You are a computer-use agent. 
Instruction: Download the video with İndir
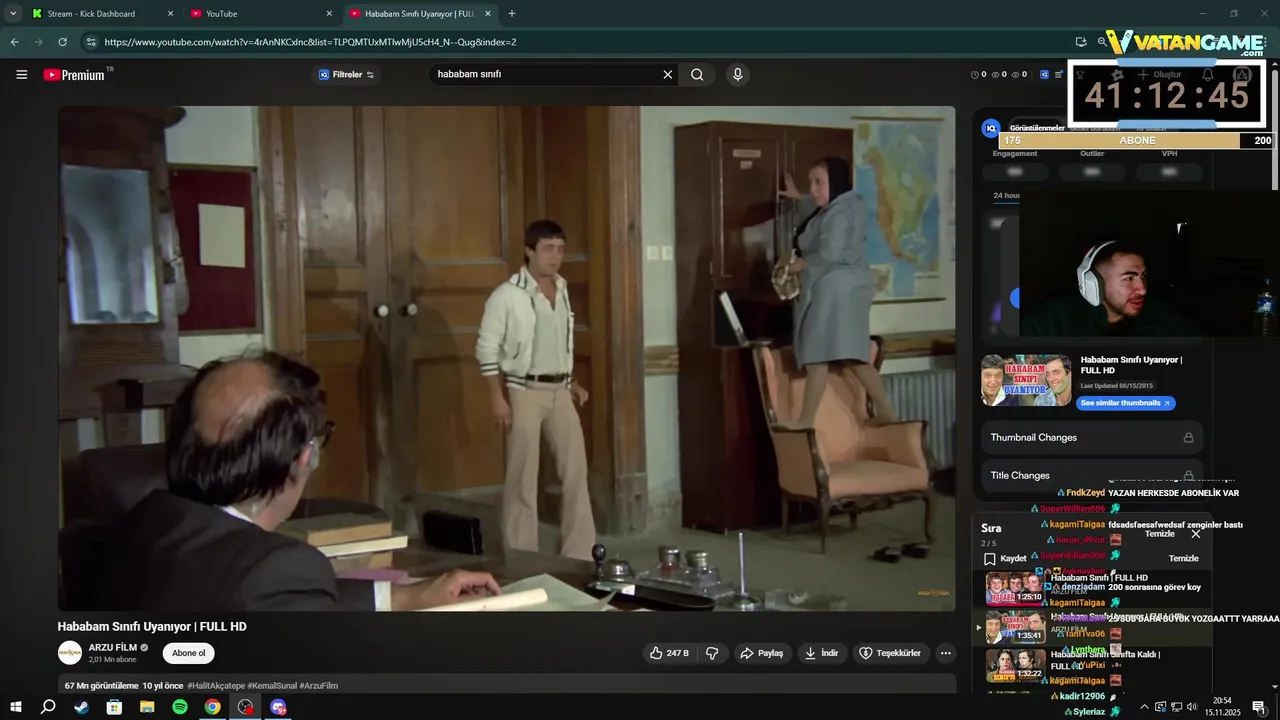822,653
